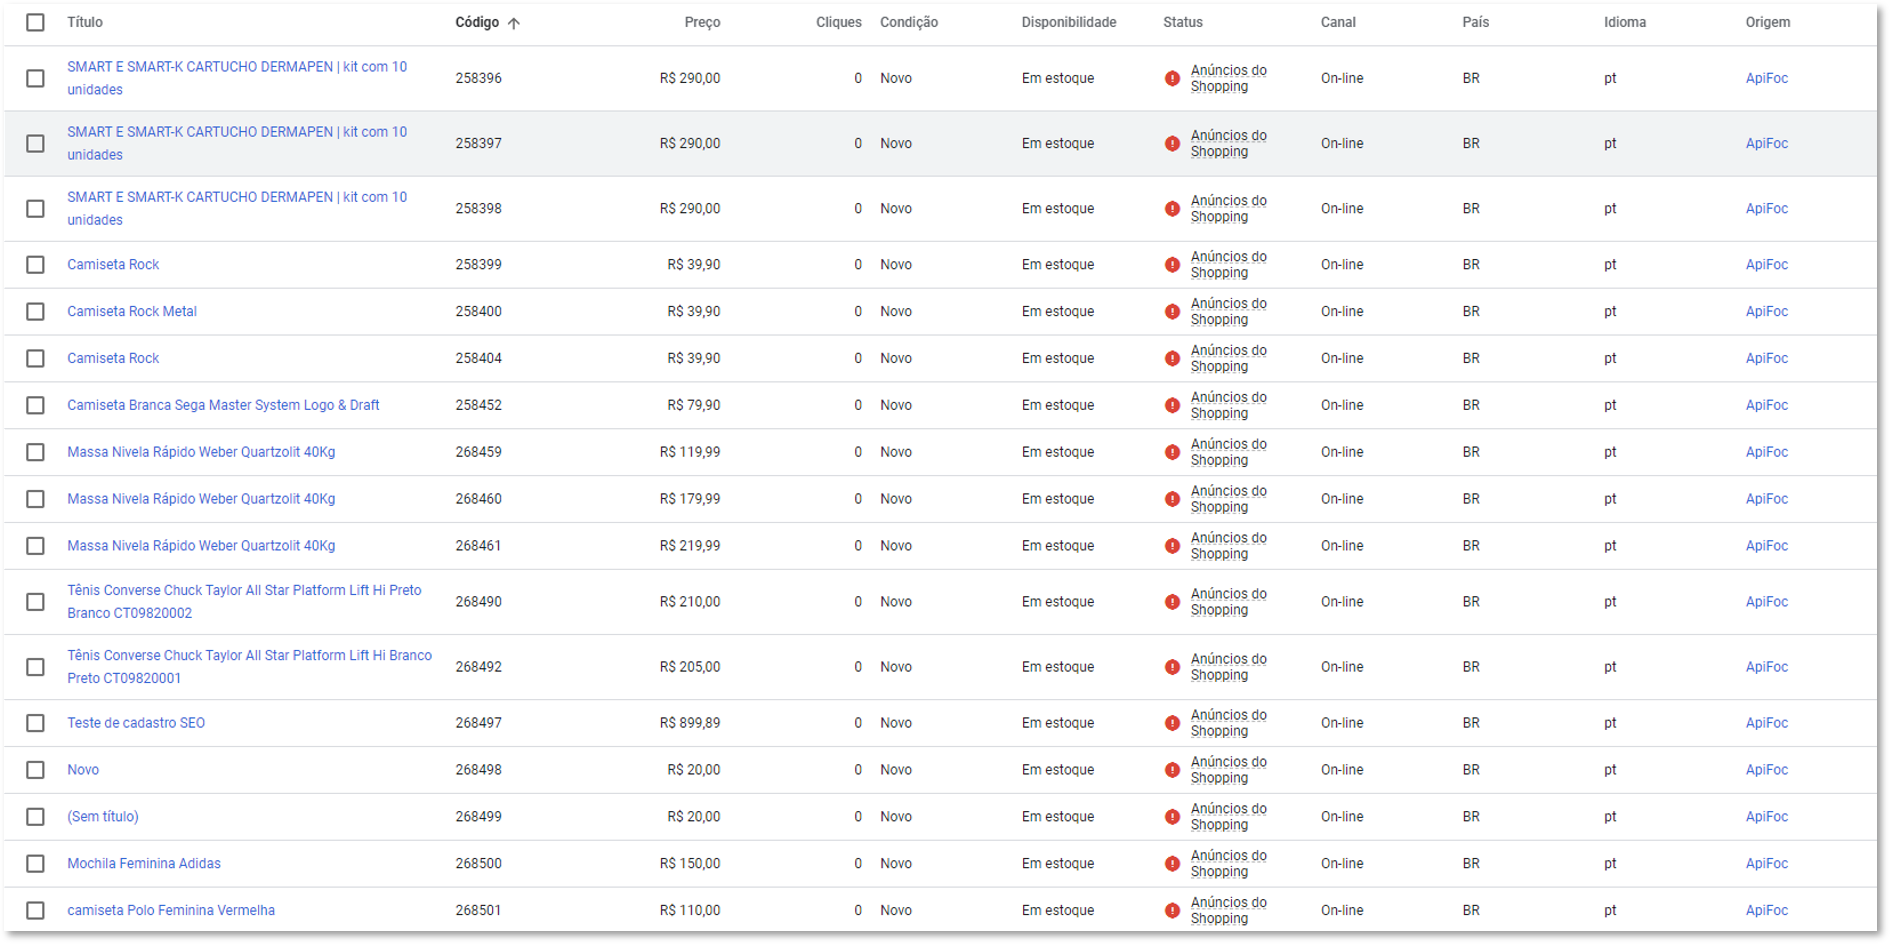Open the product titled Novo
The width and height of the screenshot is (1890, 944).
point(83,770)
